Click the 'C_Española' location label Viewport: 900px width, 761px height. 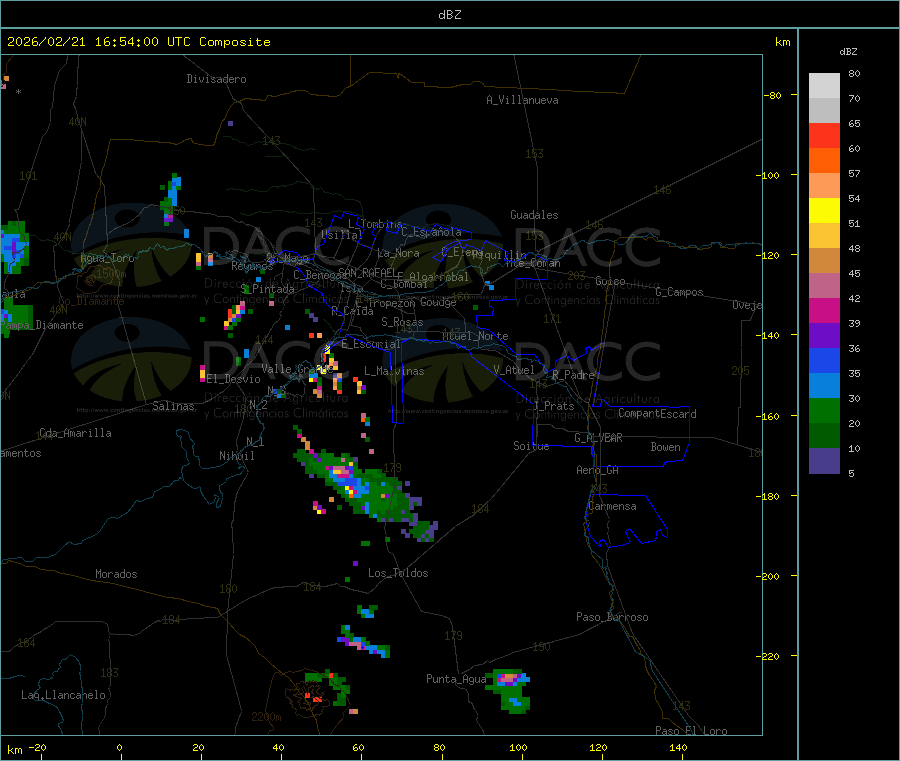point(432,232)
